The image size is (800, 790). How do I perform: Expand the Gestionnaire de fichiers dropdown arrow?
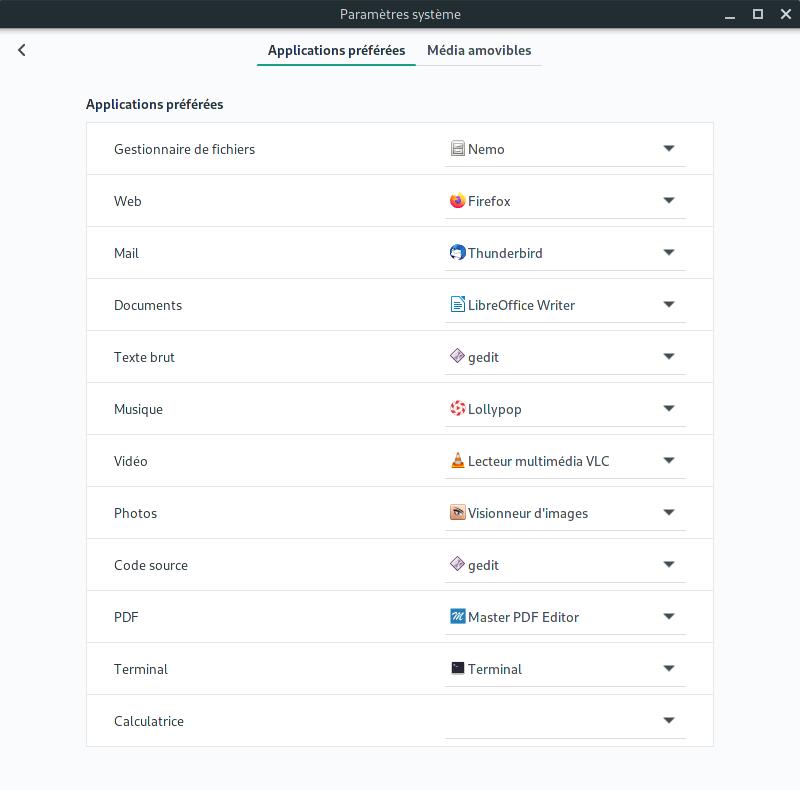(669, 149)
